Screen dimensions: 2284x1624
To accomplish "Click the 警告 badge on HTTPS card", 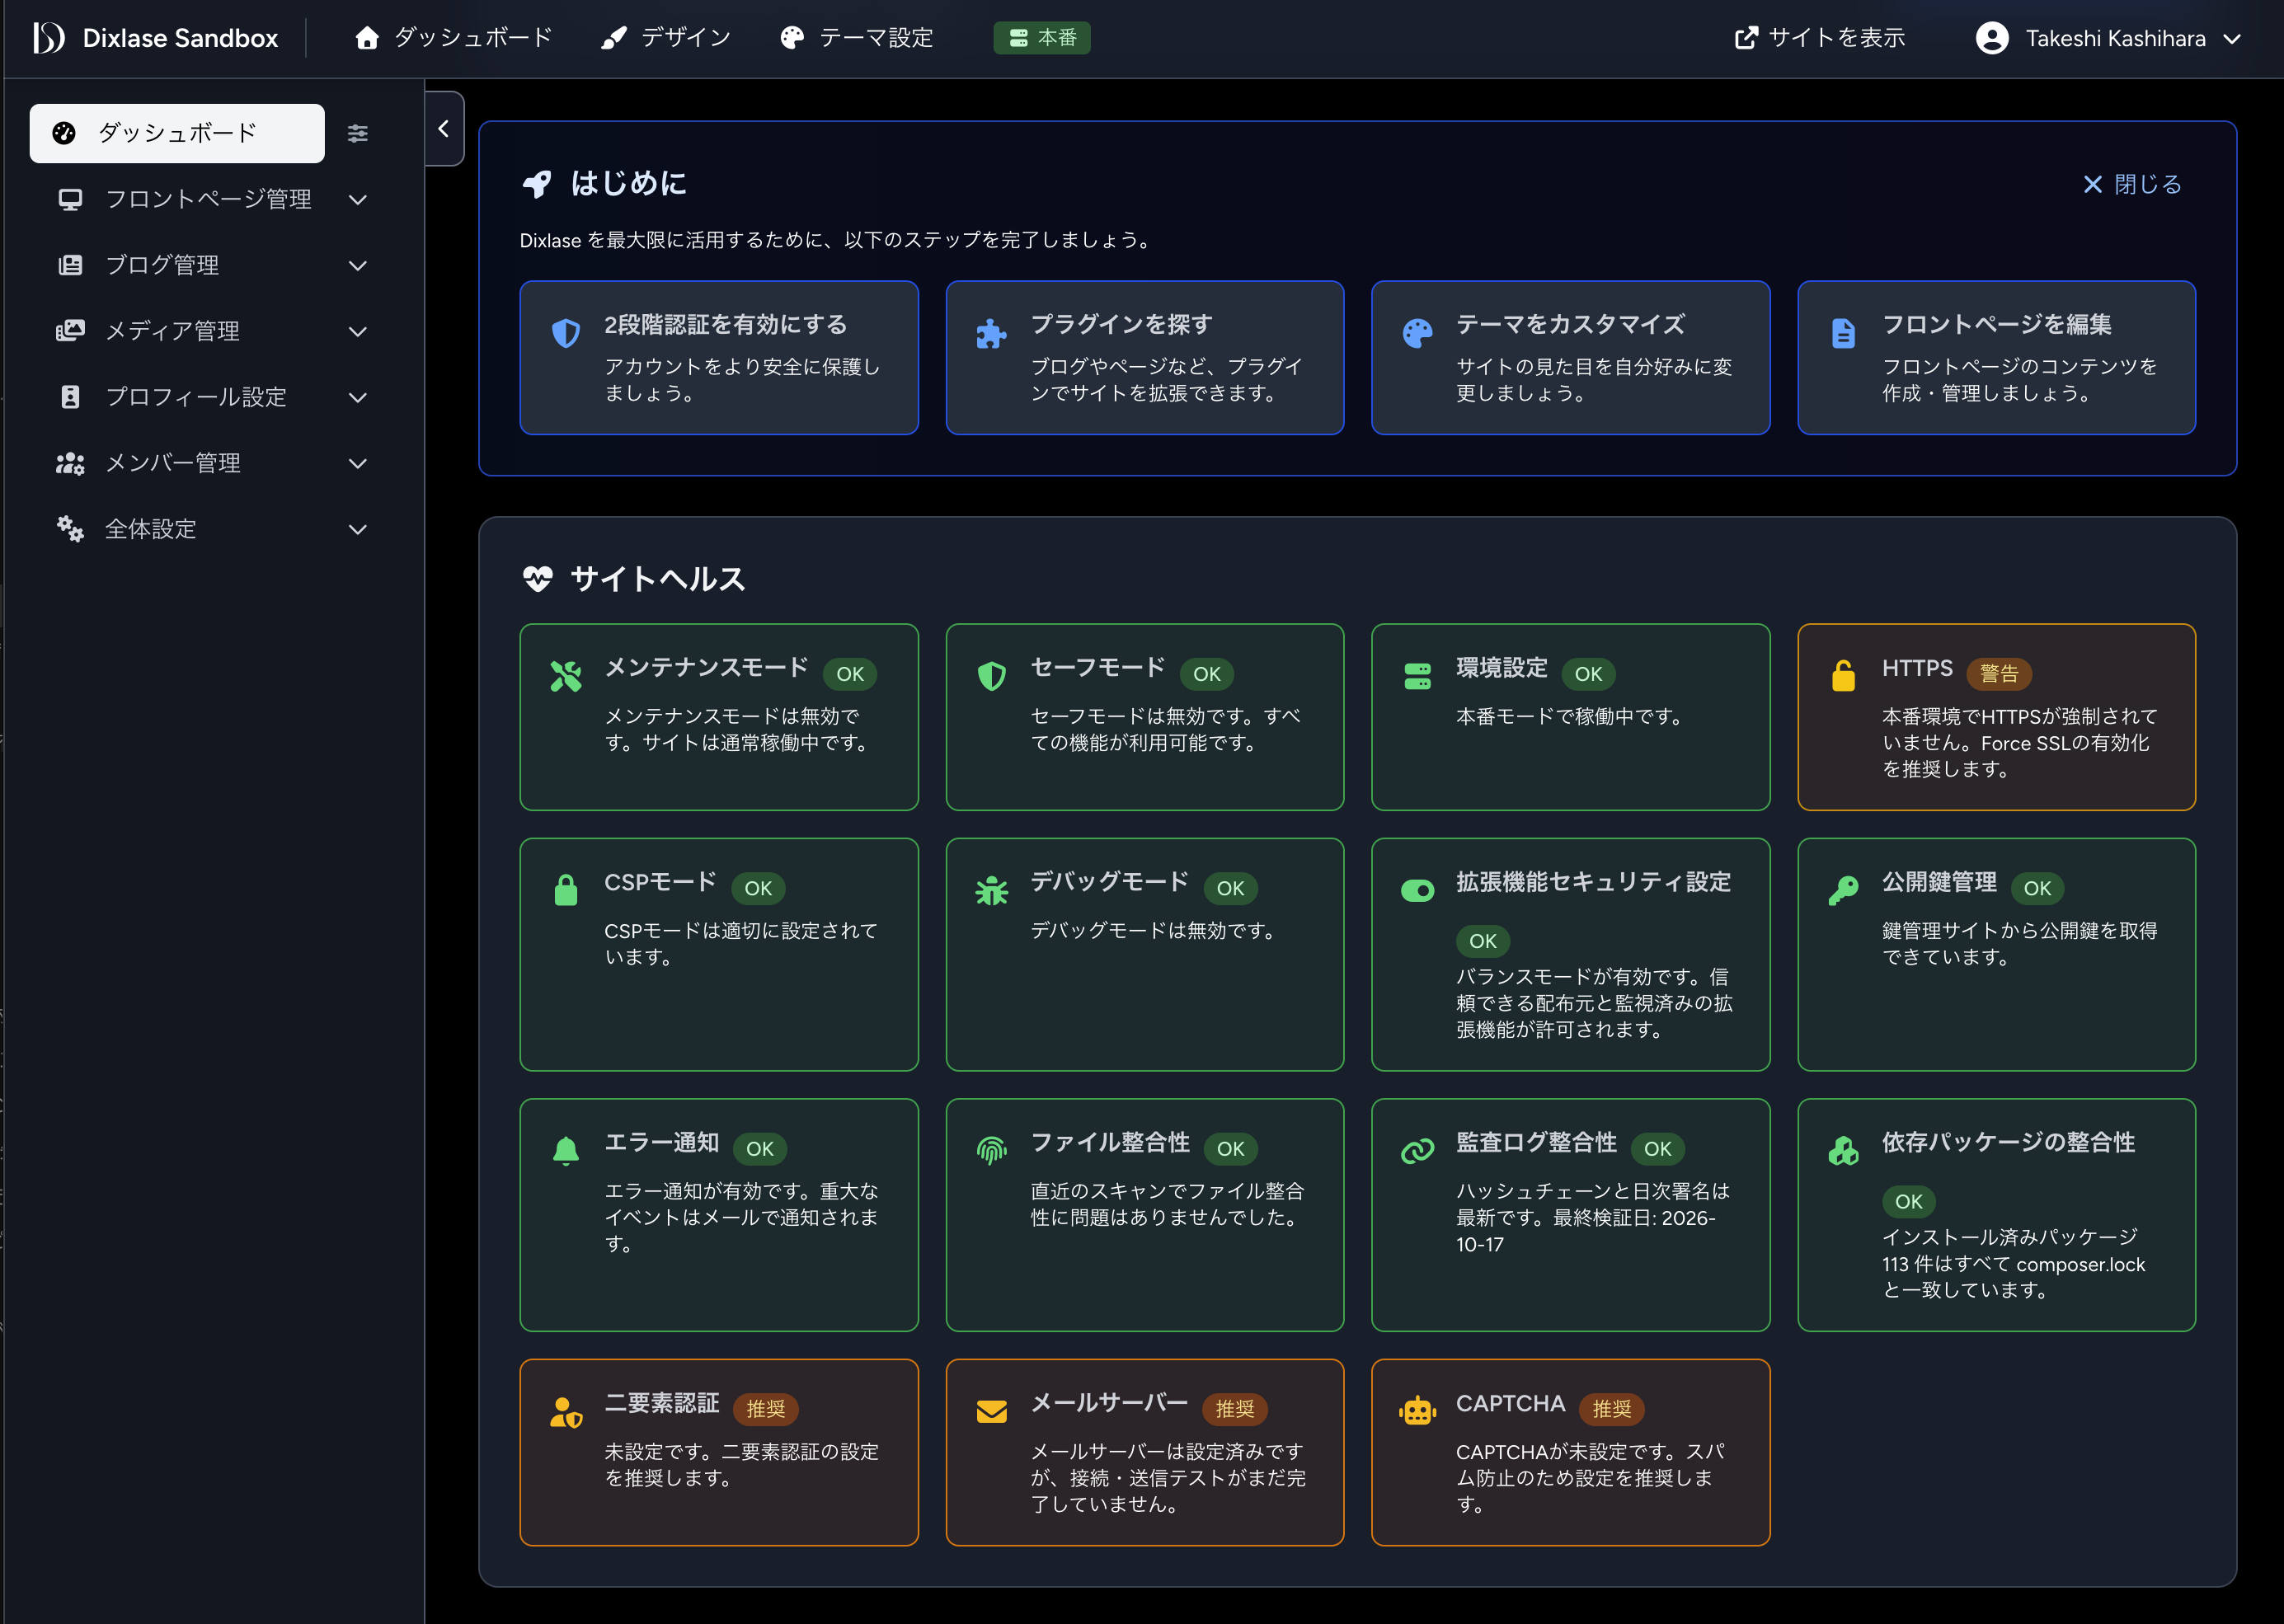I will pos(1999,674).
